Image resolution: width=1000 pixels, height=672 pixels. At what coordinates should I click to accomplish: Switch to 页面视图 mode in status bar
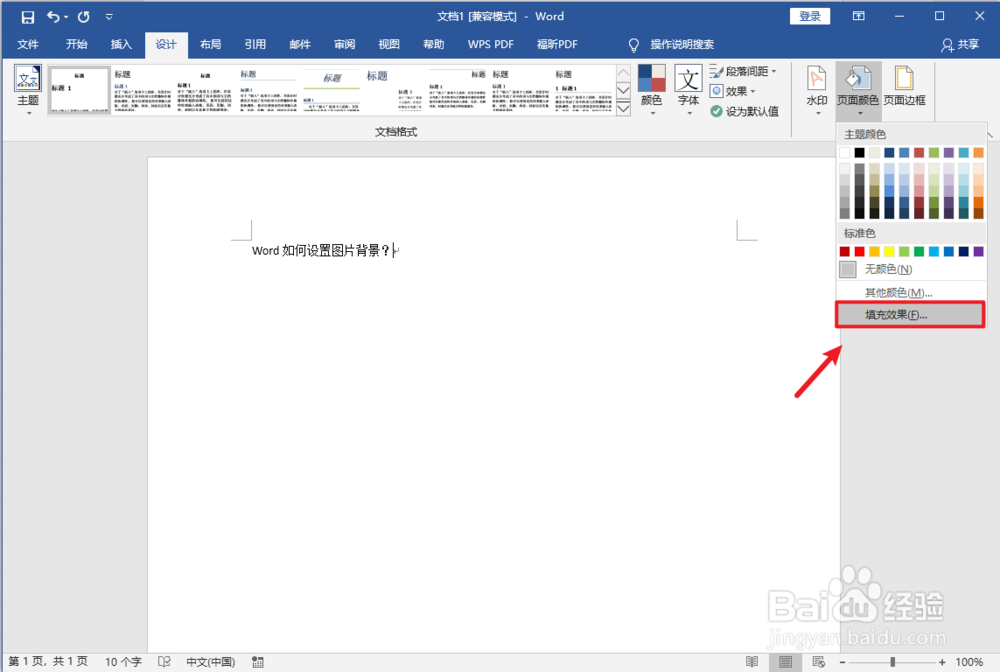[x=785, y=661]
